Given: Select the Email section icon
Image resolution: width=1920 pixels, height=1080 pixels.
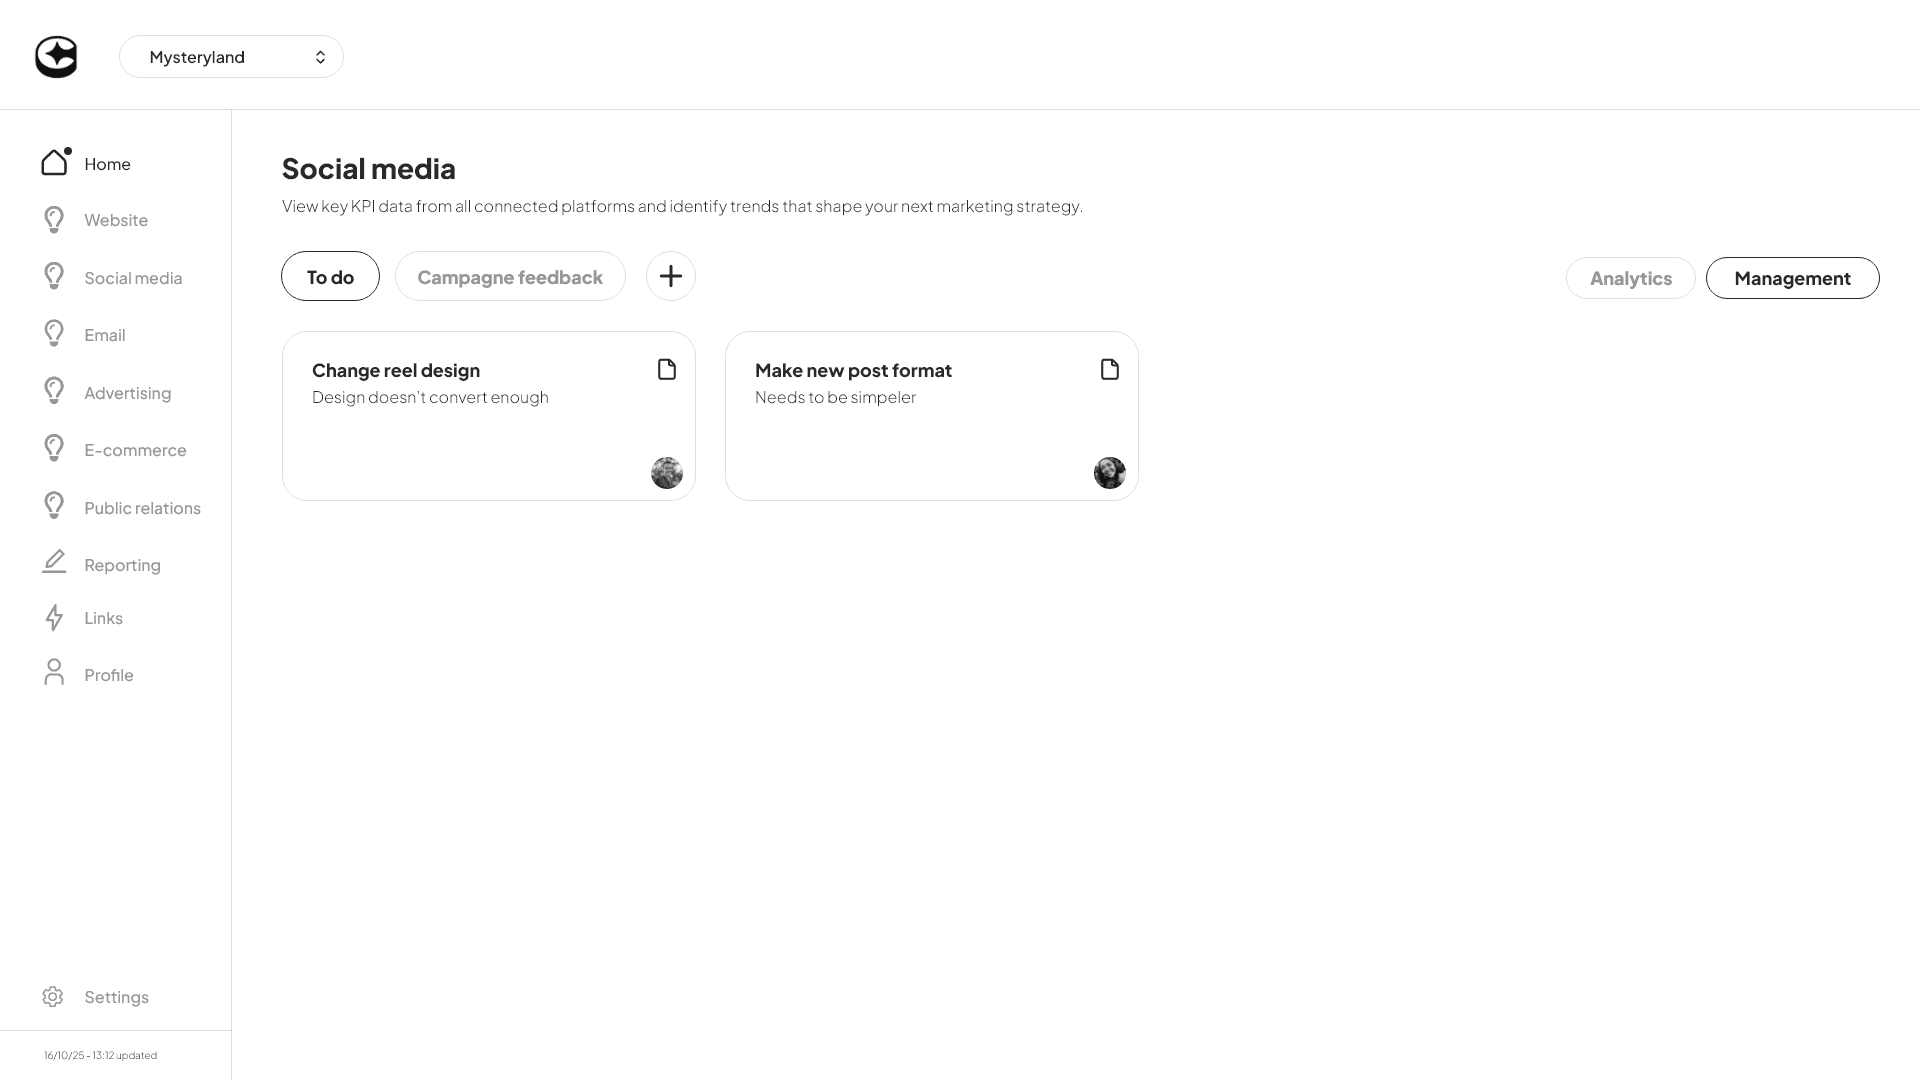Looking at the screenshot, I should [x=55, y=333].
